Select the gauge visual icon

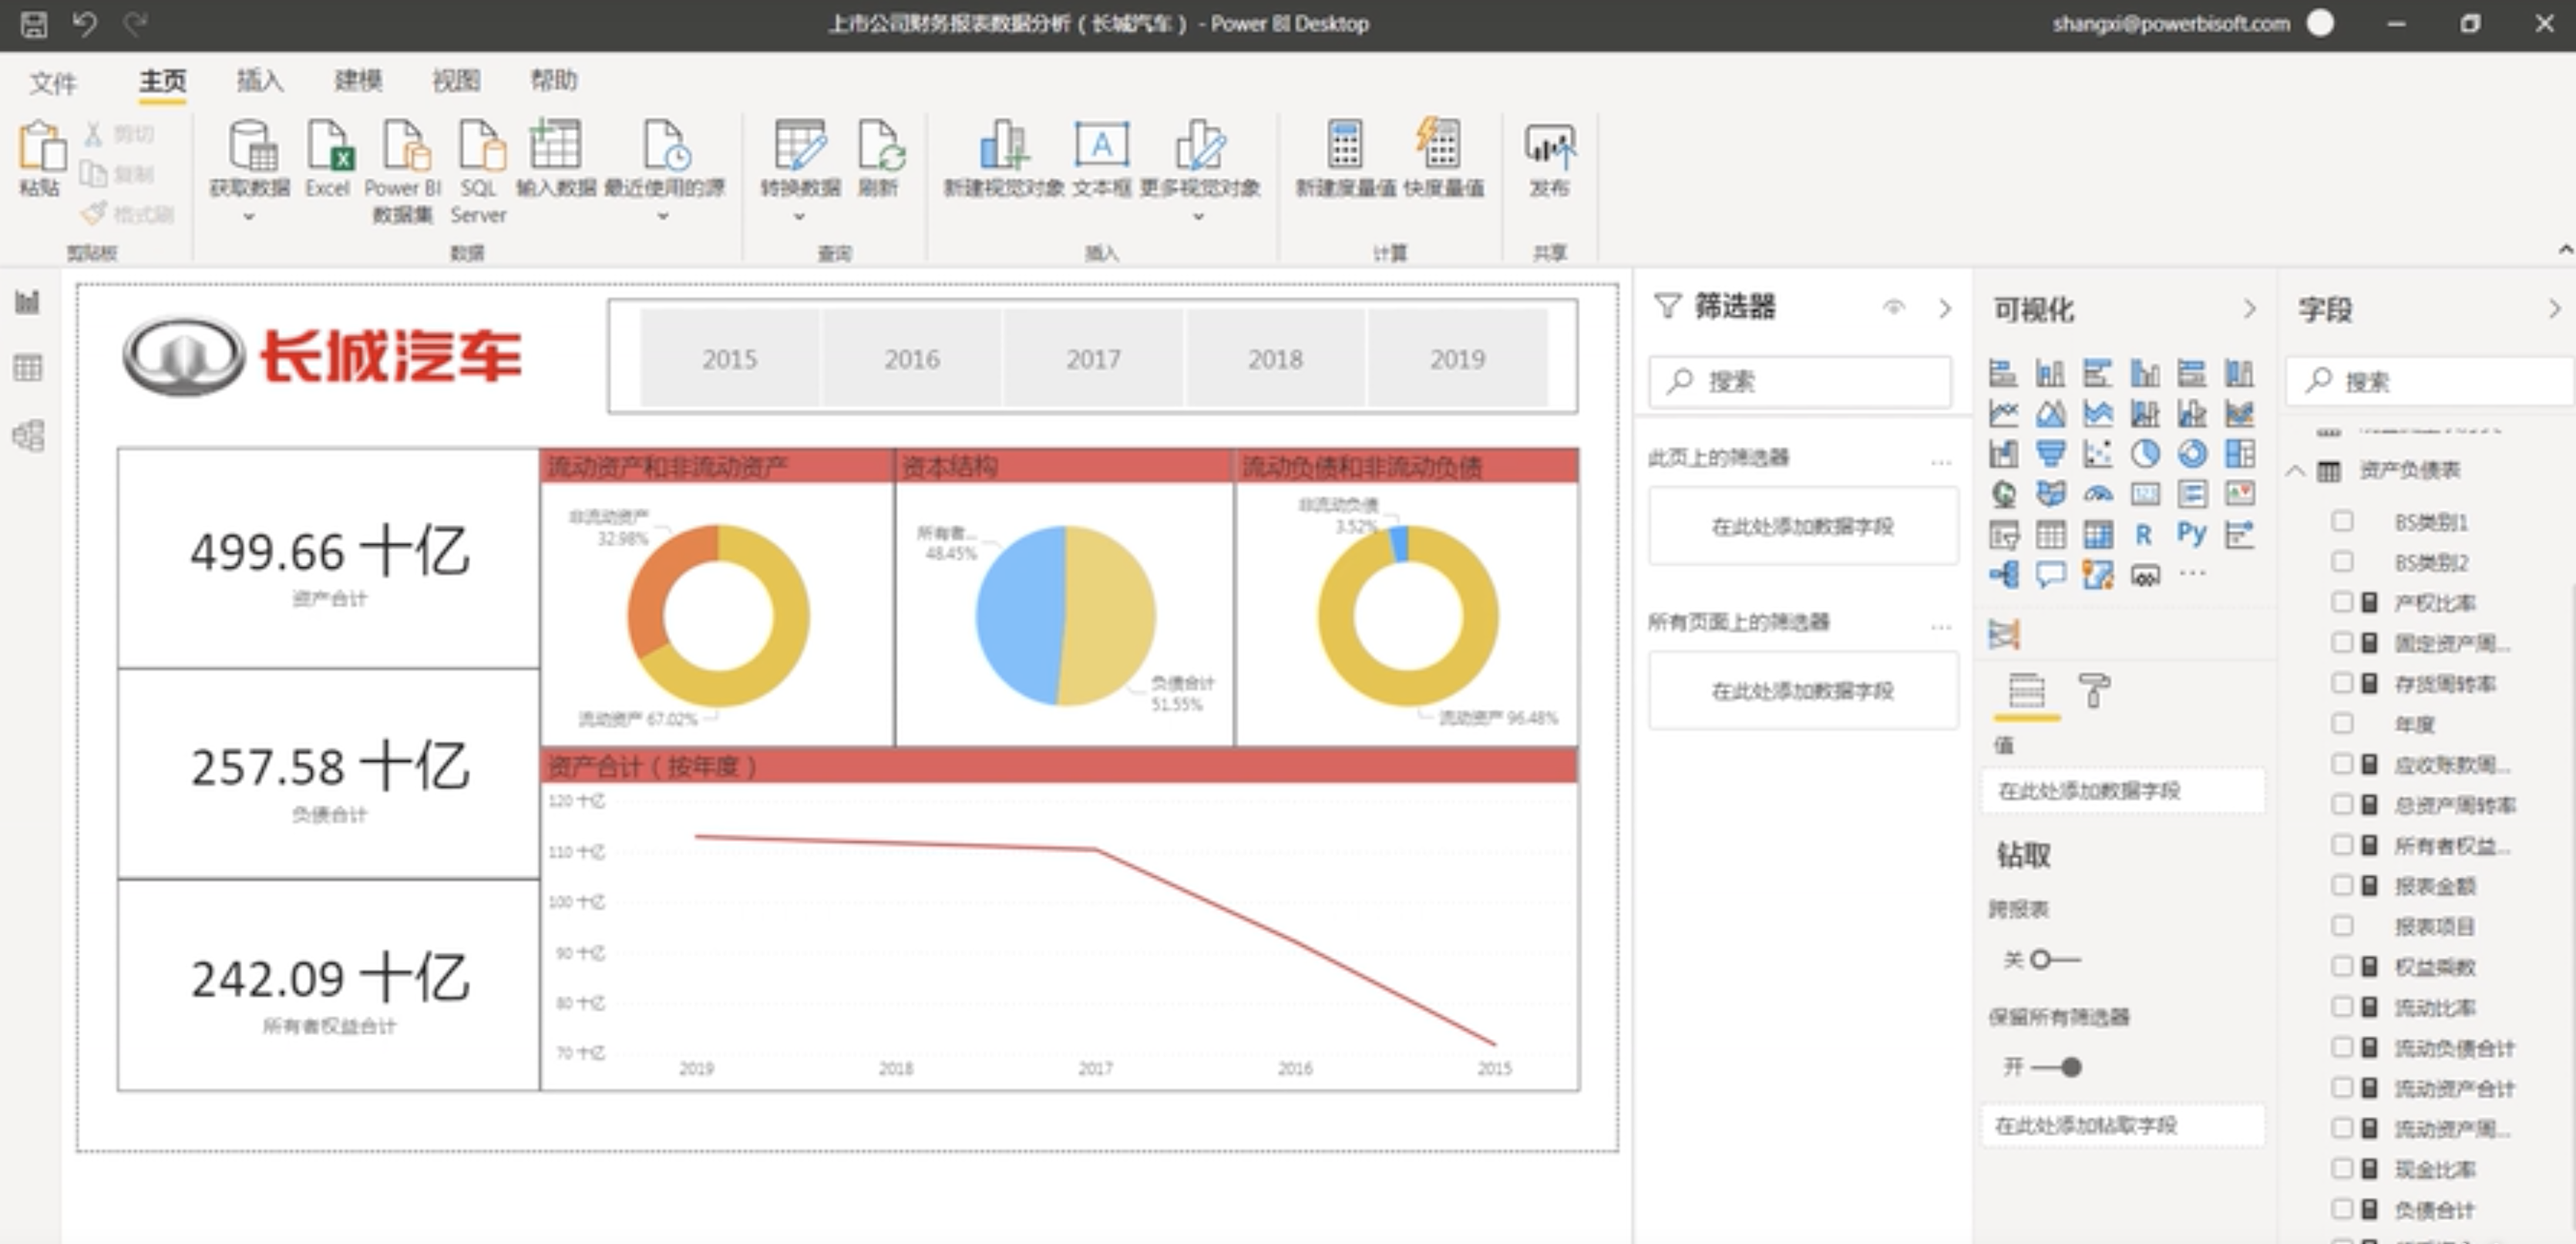pos(2098,493)
